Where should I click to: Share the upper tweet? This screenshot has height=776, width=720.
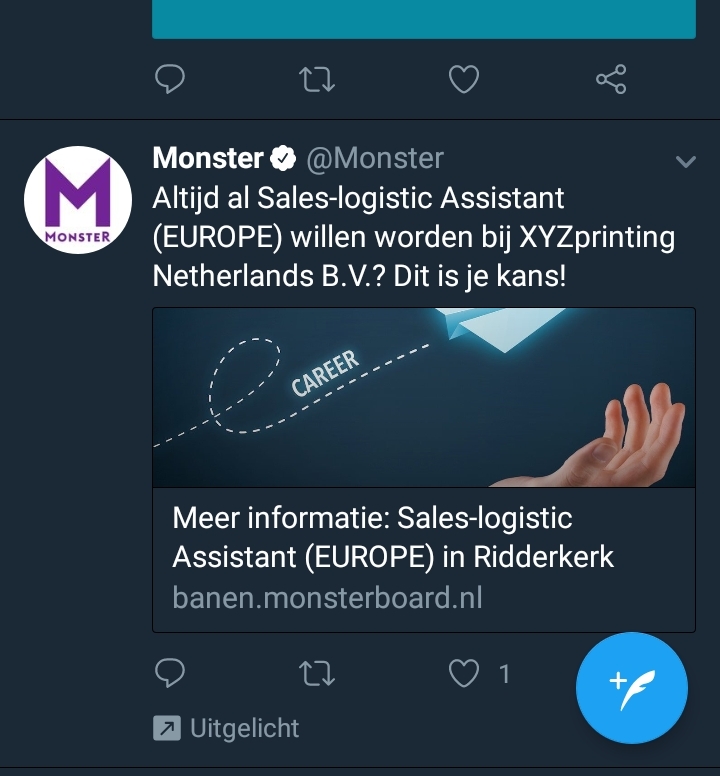[x=611, y=79]
